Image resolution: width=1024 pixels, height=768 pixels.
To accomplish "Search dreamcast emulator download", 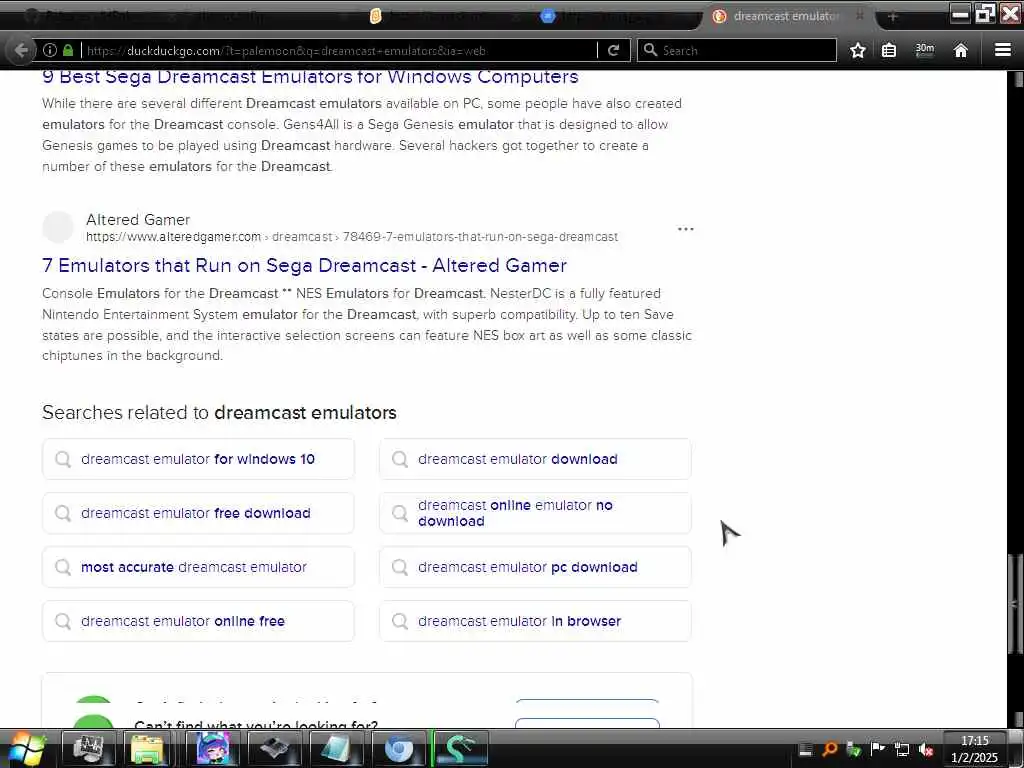I will coord(535,459).
